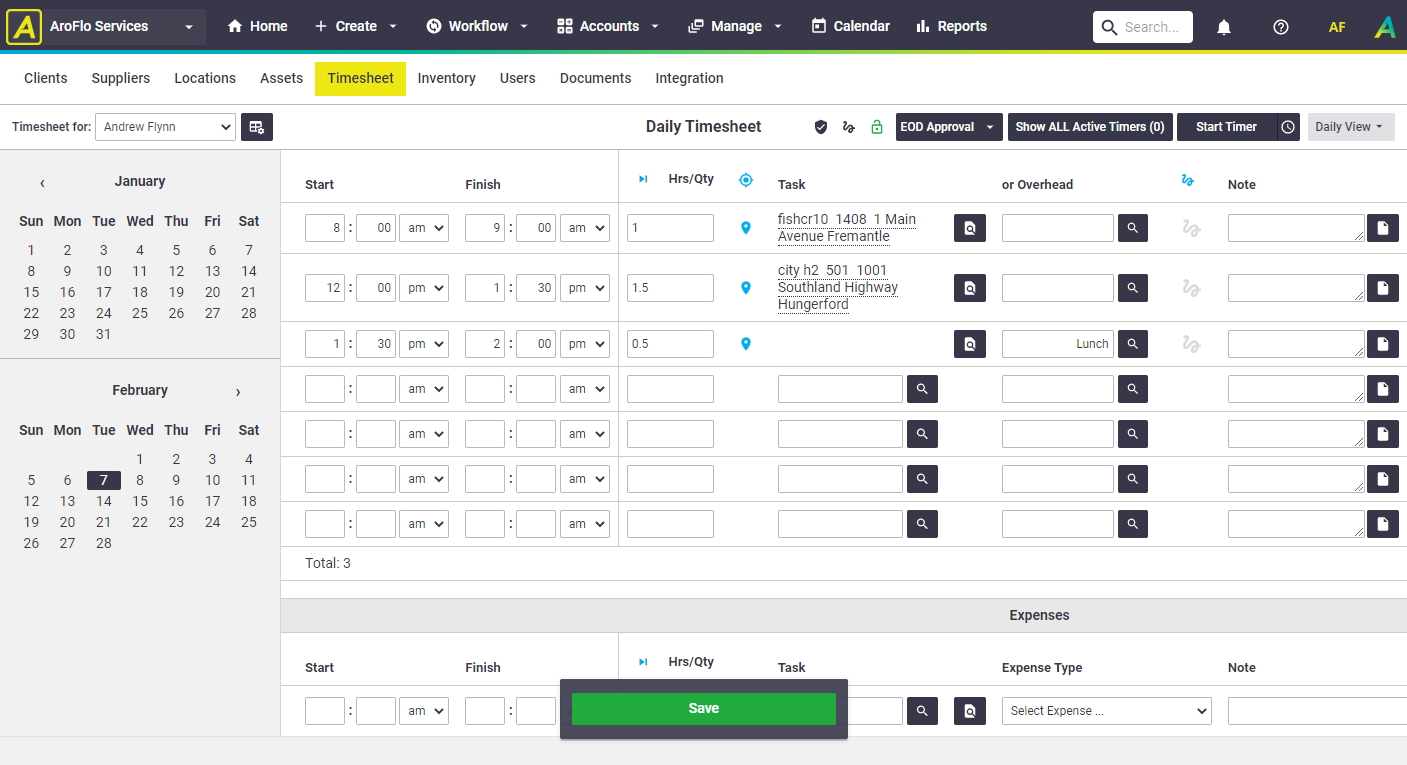Click the Start Timer button
The height and width of the screenshot is (765, 1407).
click(1226, 127)
